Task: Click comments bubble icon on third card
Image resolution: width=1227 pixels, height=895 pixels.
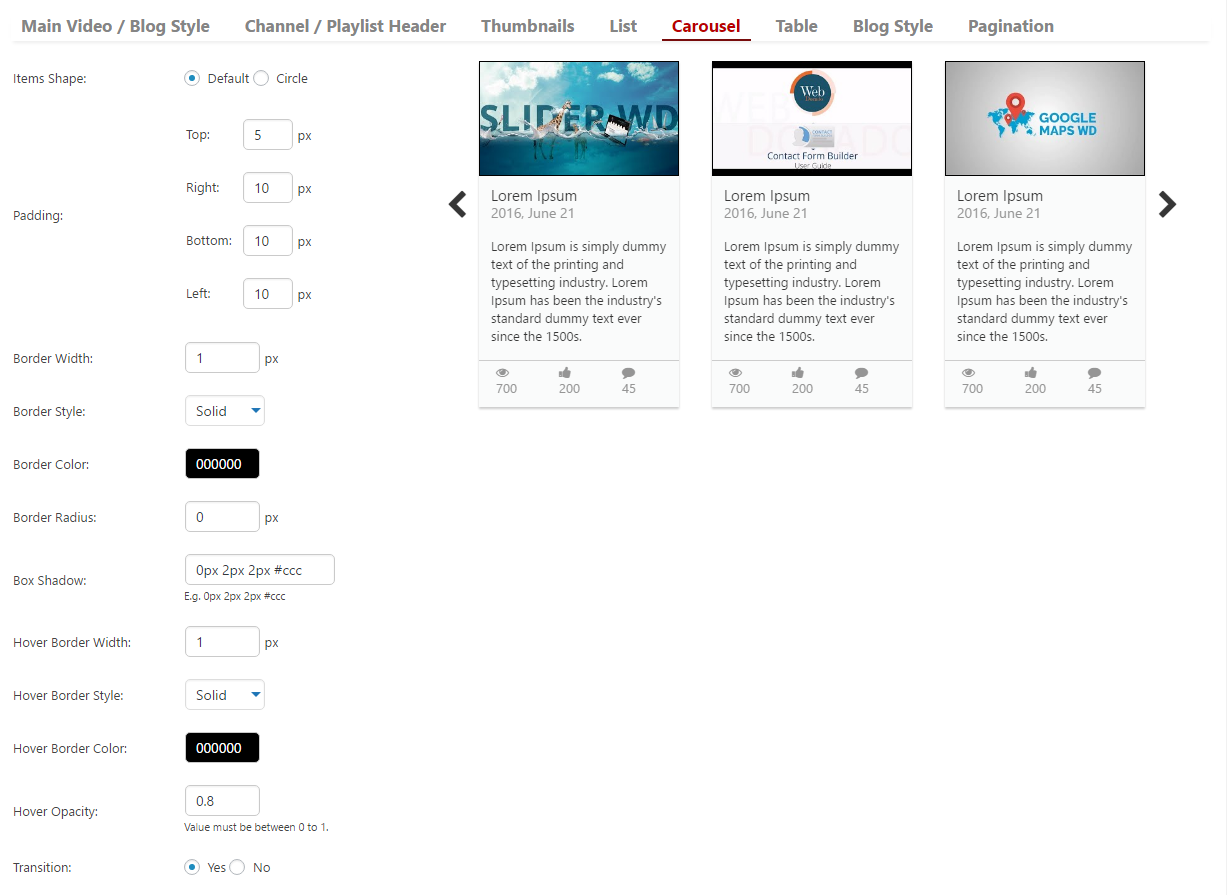Action: [1094, 373]
